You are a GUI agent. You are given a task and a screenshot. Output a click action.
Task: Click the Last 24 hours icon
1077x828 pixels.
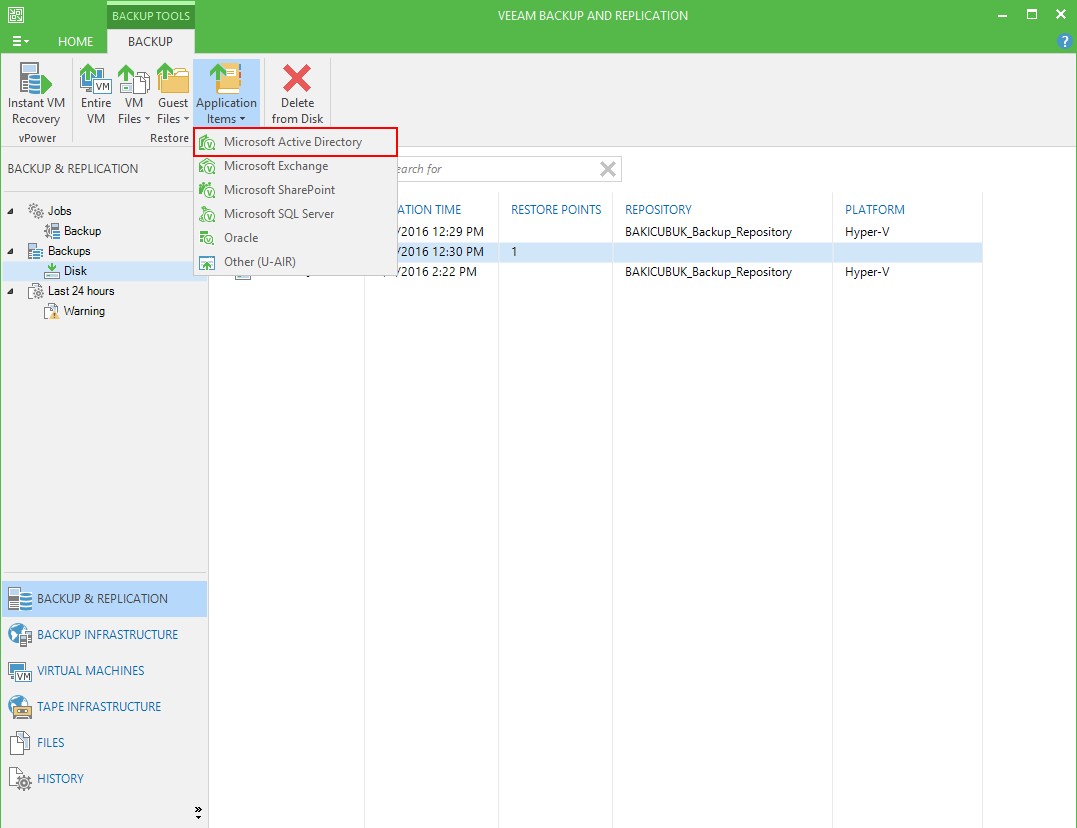click(36, 291)
